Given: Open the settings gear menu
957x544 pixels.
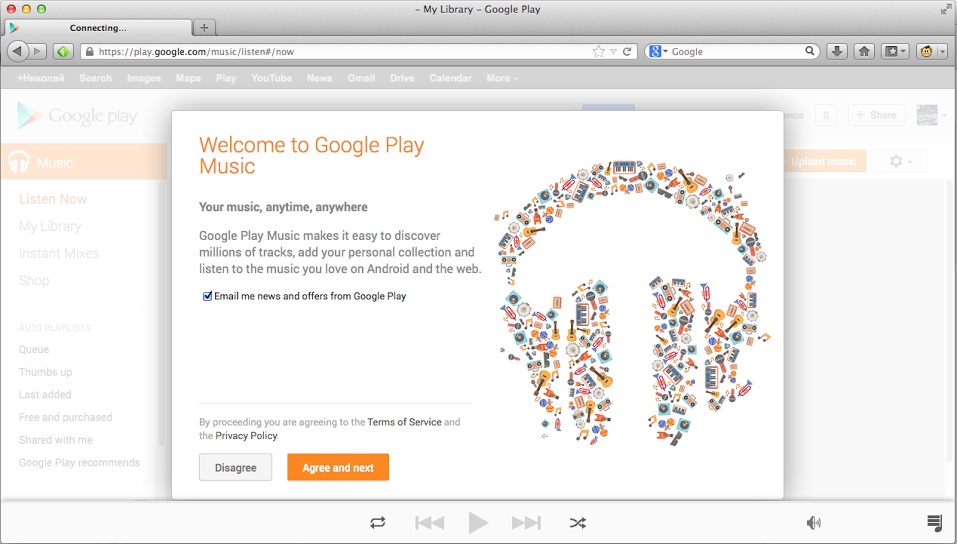Looking at the screenshot, I should [899, 161].
